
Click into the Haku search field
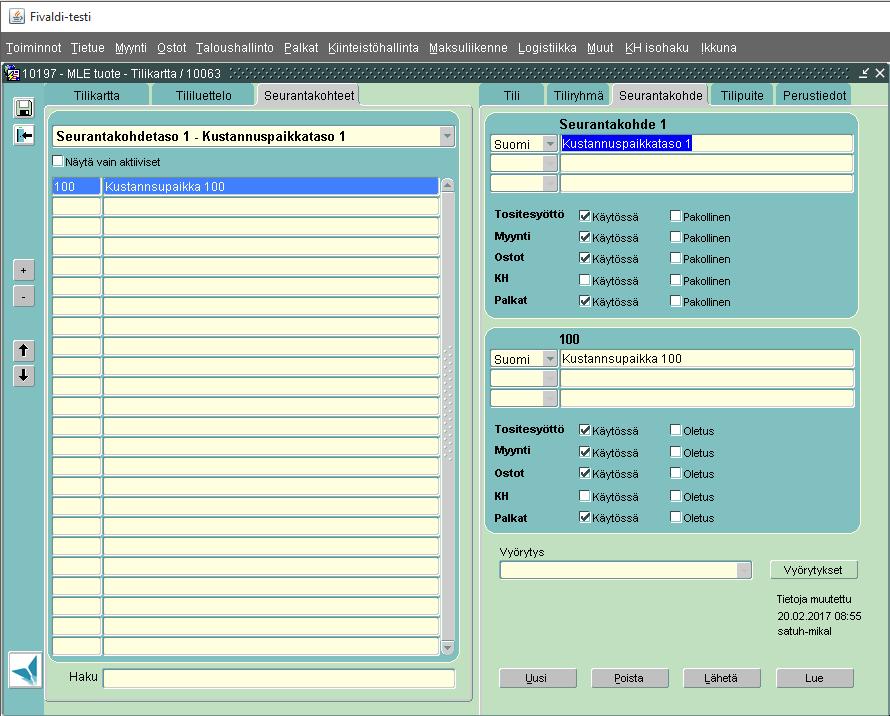[x=279, y=678]
